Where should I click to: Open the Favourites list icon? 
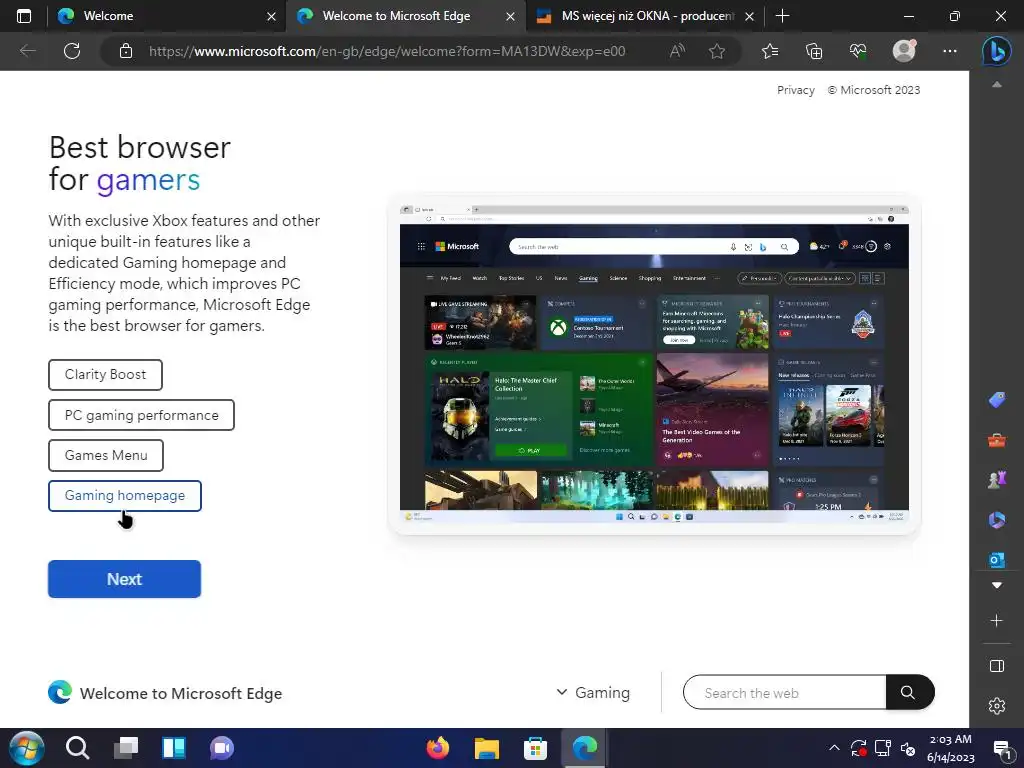pyautogui.click(x=770, y=51)
